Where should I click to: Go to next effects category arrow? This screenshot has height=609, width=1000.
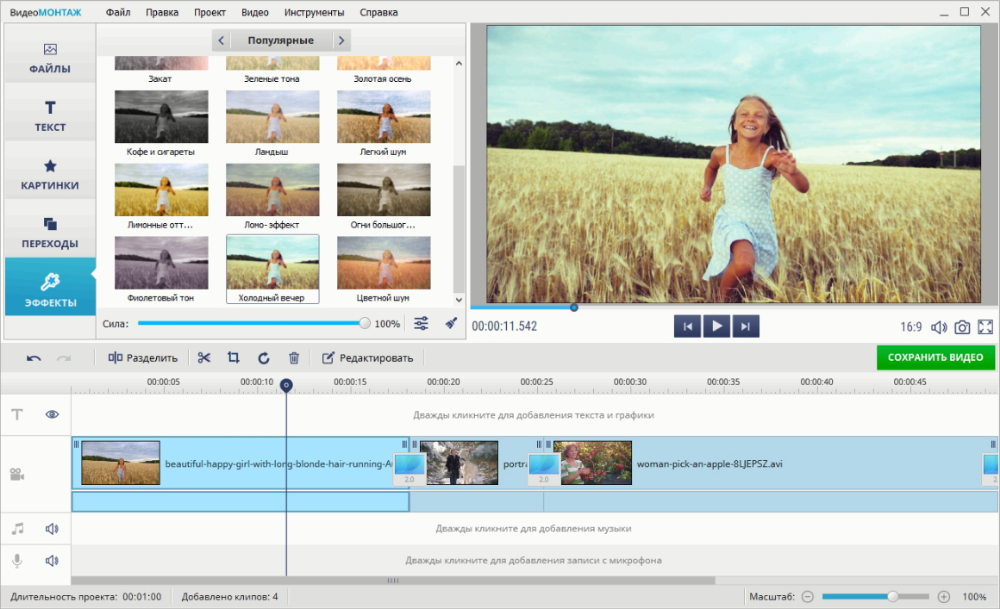click(x=341, y=41)
